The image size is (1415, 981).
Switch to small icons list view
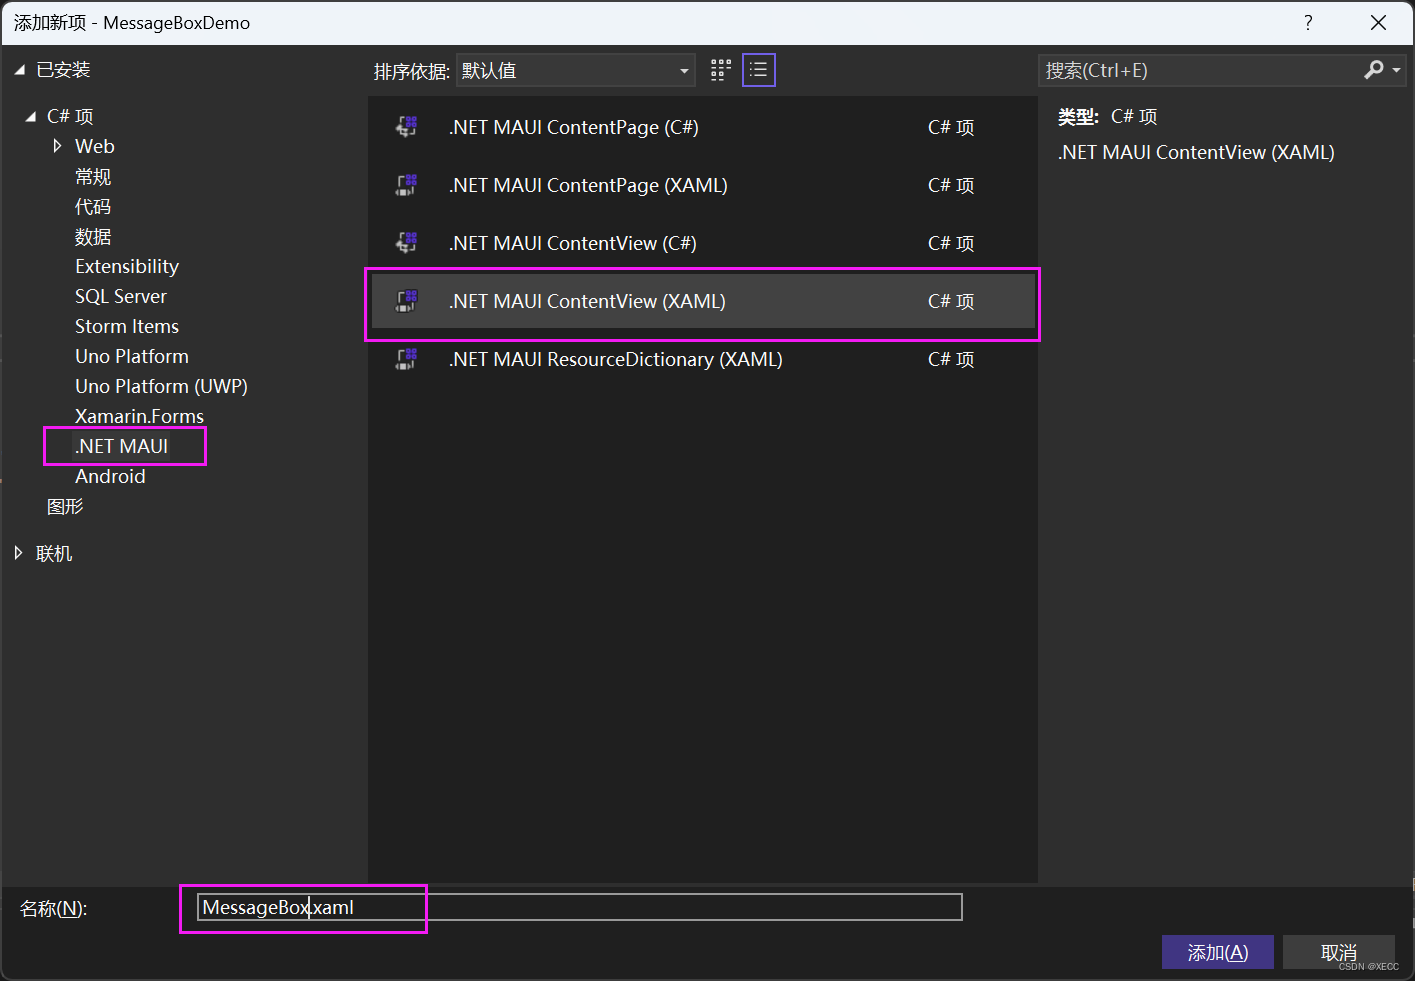point(759,70)
